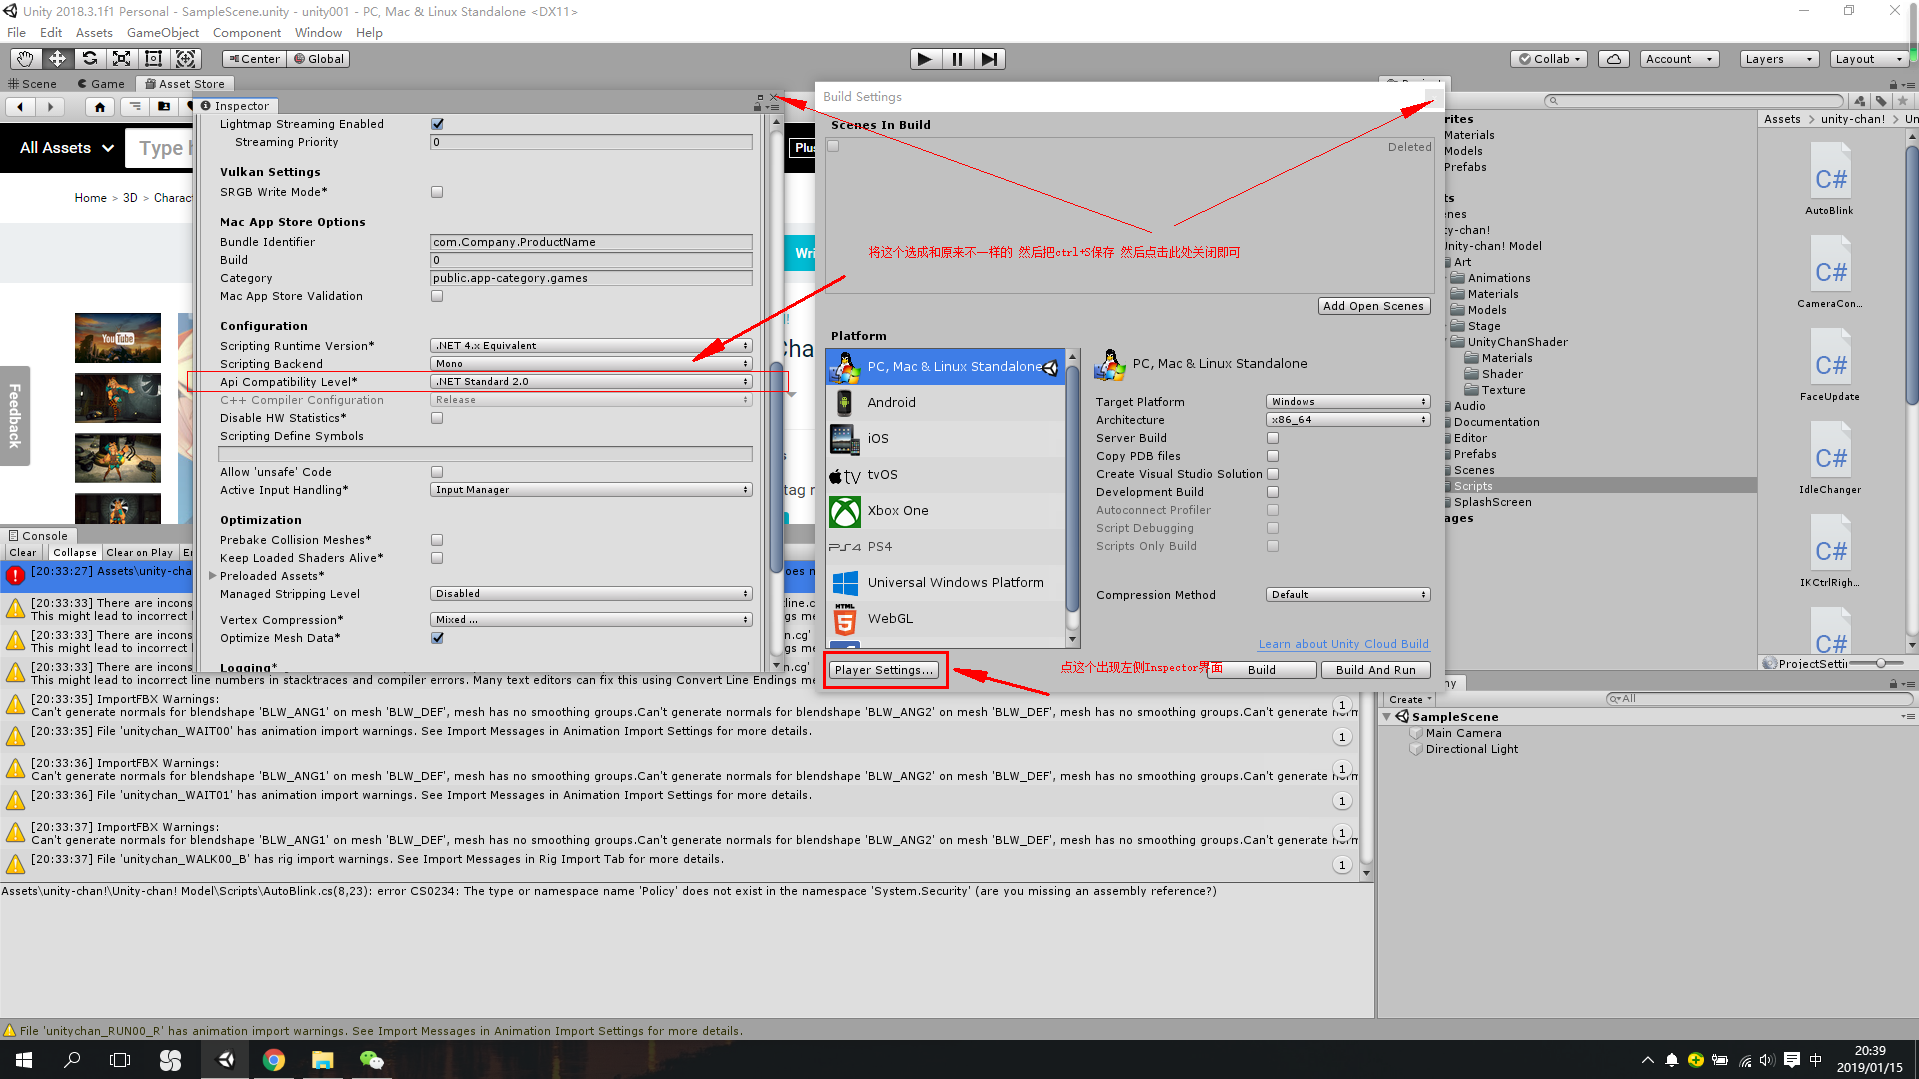This screenshot has width=1919, height=1079.
Task: Uncheck Optimize Mesh Data
Action: coord(437,638)
